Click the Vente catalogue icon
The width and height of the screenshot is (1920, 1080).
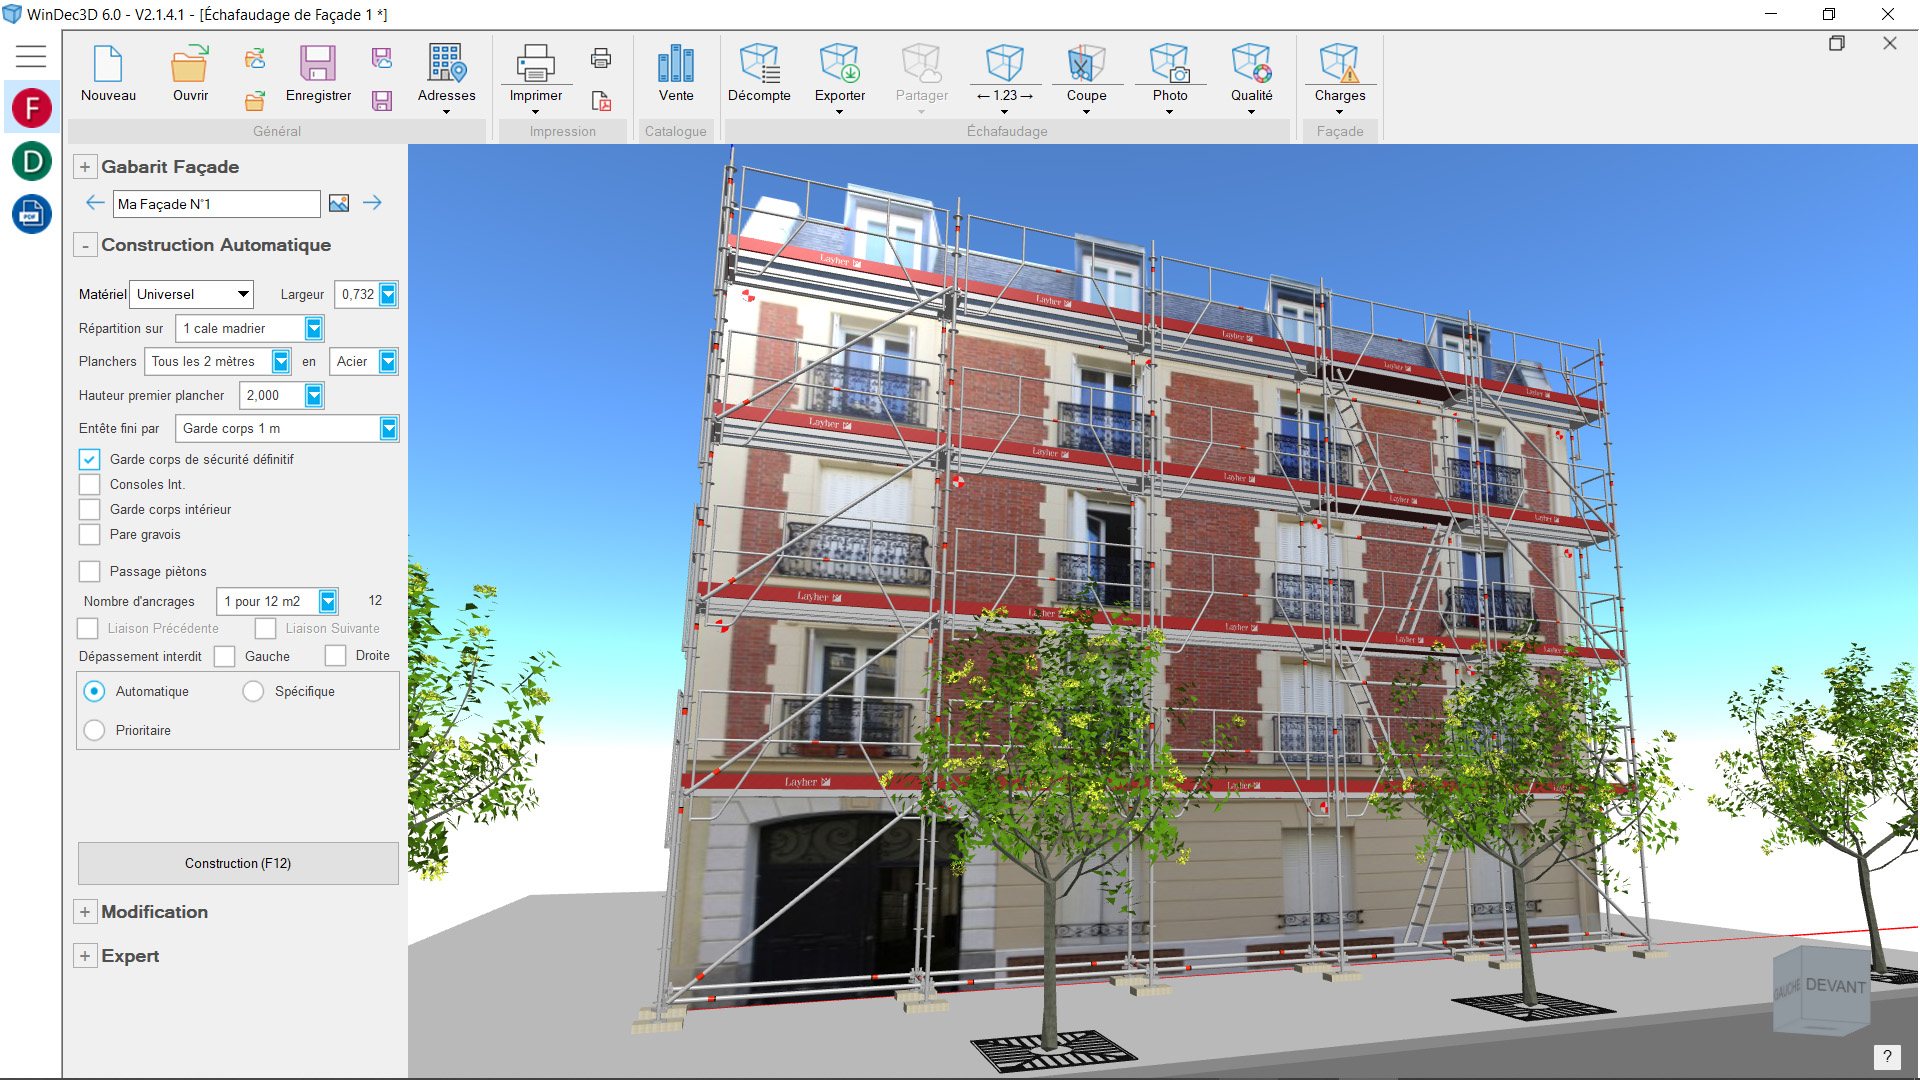click(675, 64)
